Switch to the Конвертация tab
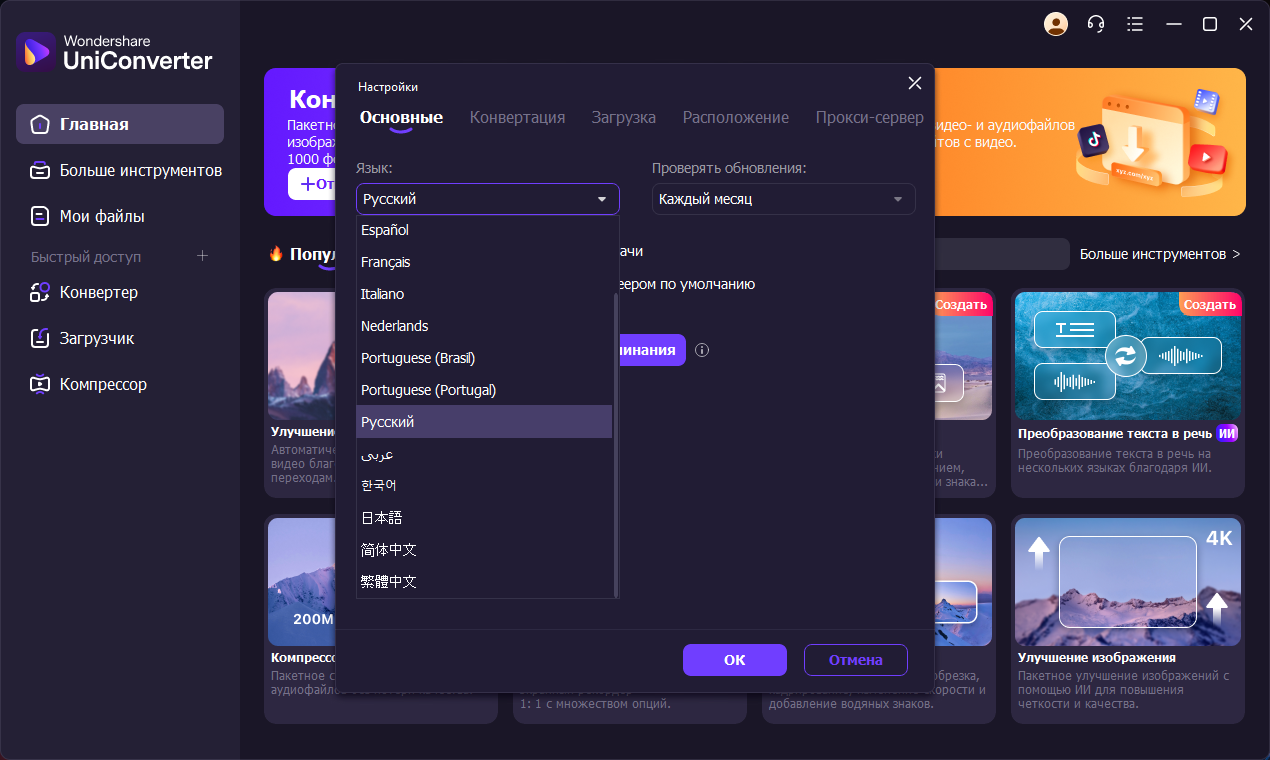The height and width of the screenshot is (760, 1270). (x=517, y=117)
